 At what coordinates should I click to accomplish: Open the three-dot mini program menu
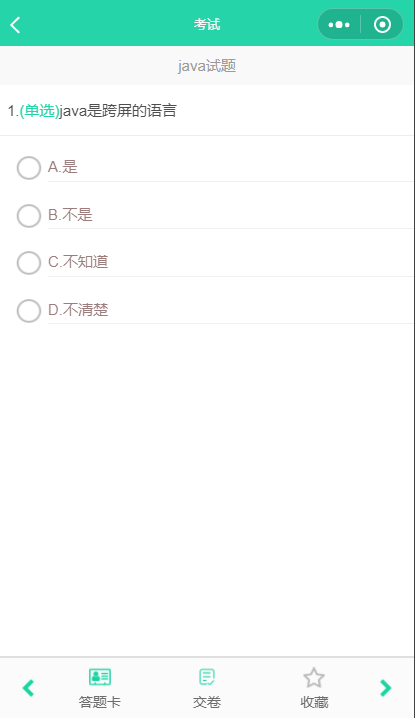pyautogui.click(x=339, y=25)
